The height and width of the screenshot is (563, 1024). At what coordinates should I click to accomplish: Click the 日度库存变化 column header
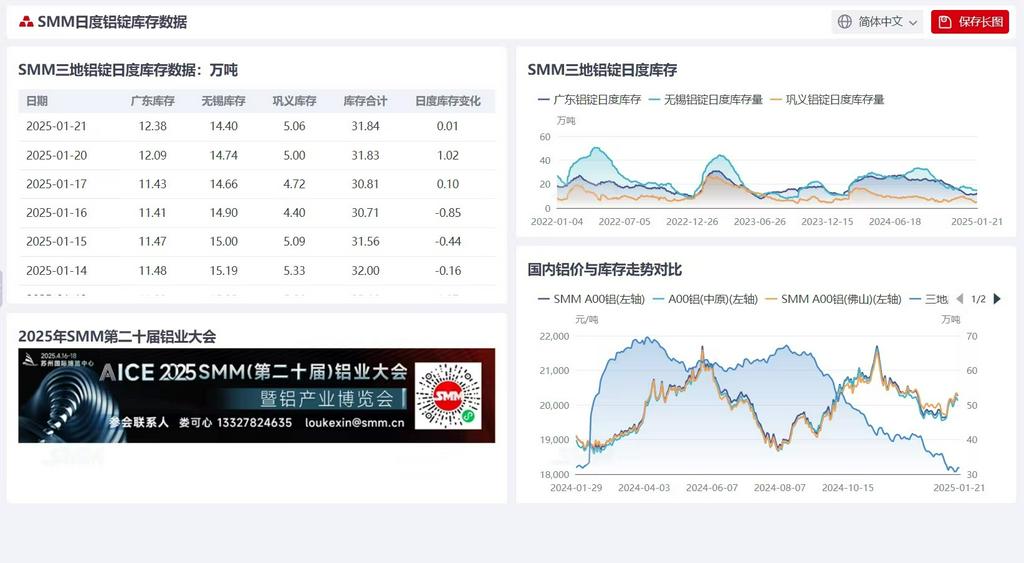tap(448, 101)
